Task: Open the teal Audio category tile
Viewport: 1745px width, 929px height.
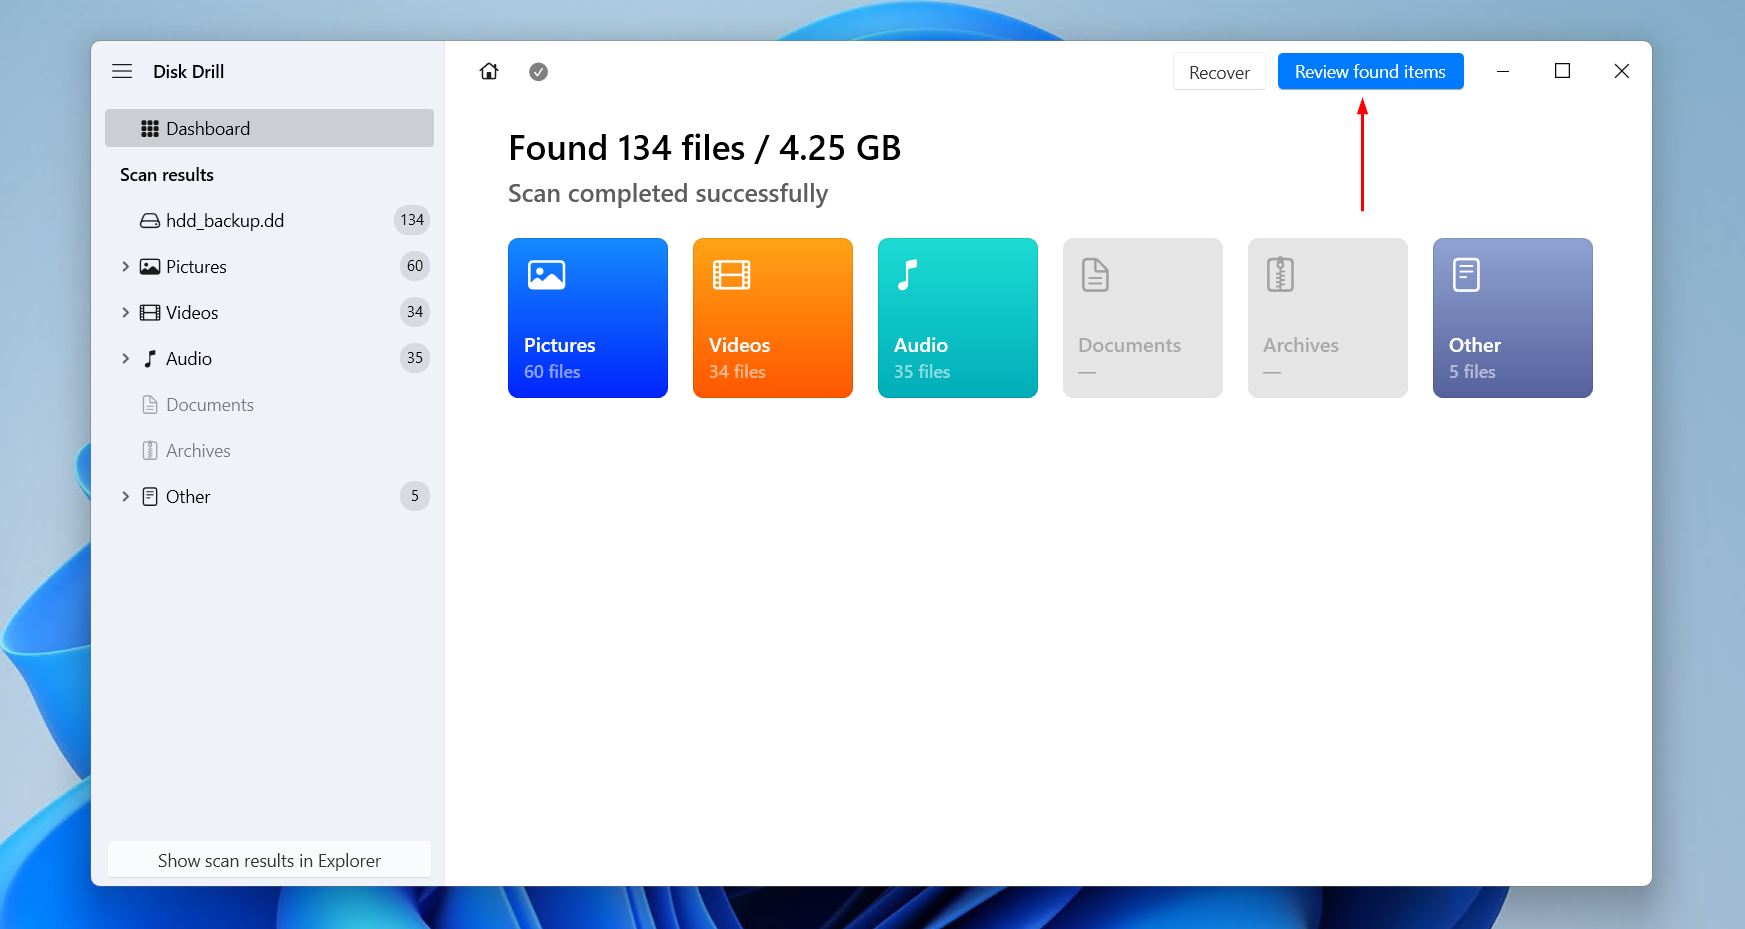Action: pyautogui.click(x=958, y=318)
